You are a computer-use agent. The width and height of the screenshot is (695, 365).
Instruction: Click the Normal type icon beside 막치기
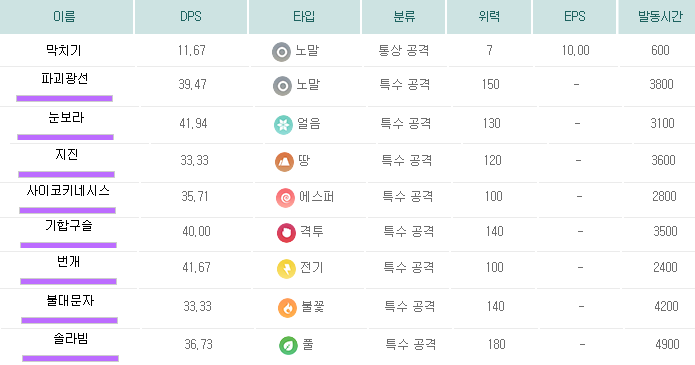click(281, 52)
